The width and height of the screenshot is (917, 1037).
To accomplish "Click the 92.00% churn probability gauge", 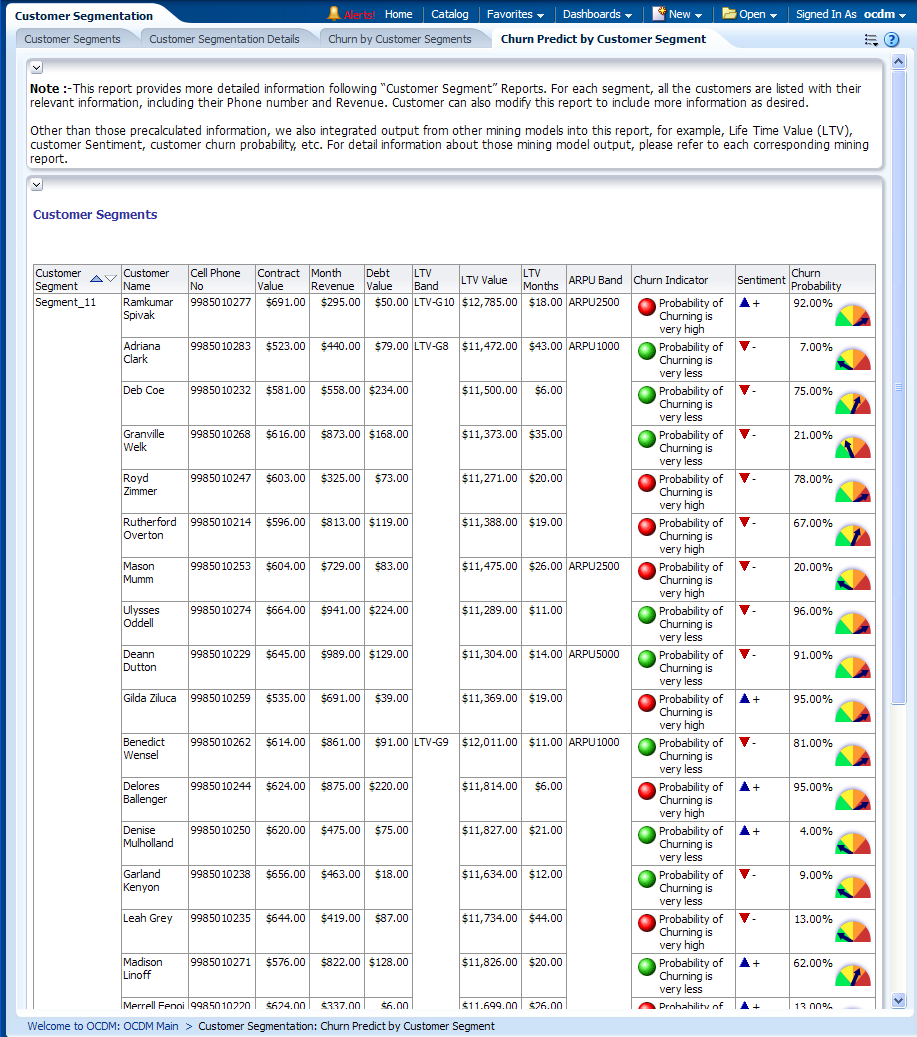I will 853,316.
